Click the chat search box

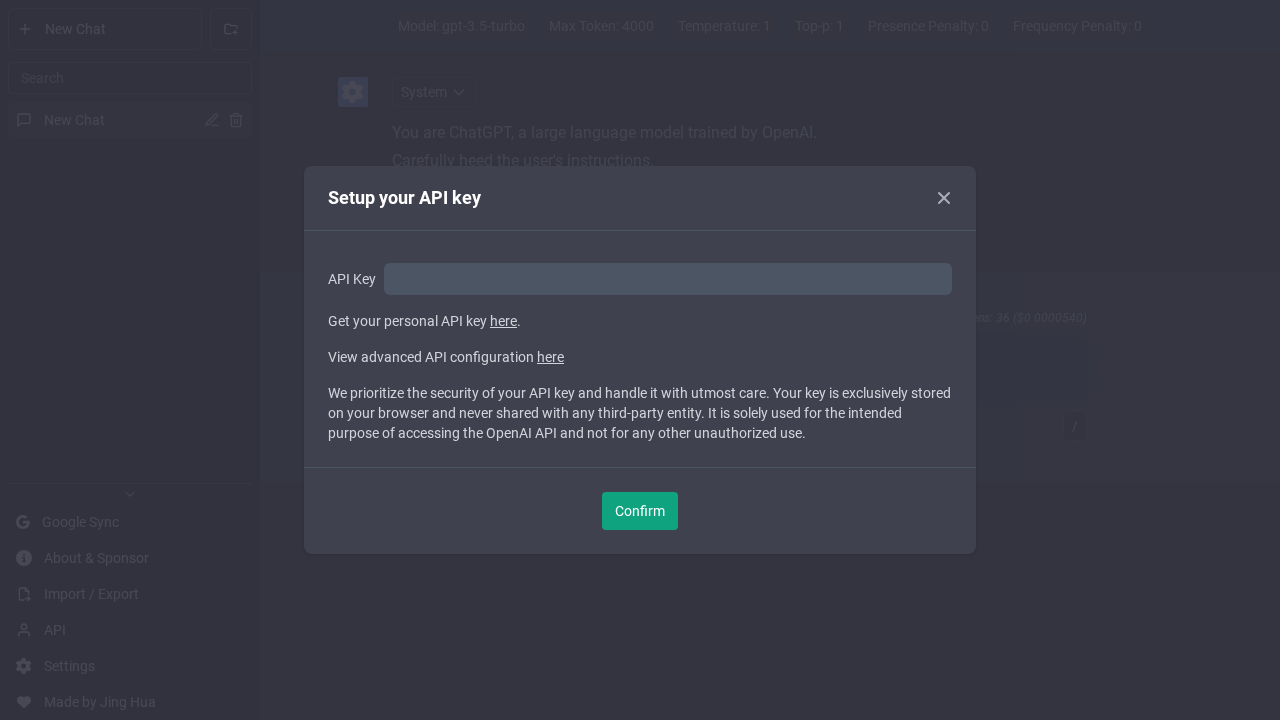pyautogui.click(x=129, y=77)
